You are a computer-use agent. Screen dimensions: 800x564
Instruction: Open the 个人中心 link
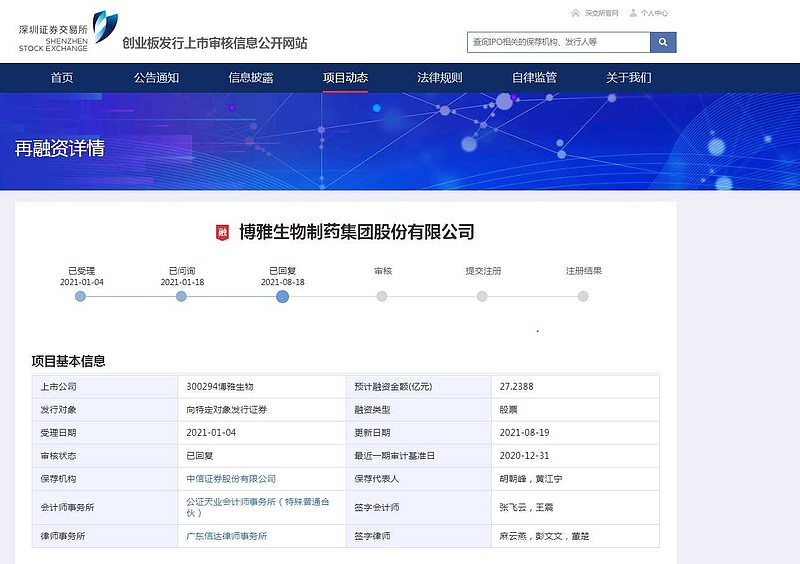[x=655, y=13]
